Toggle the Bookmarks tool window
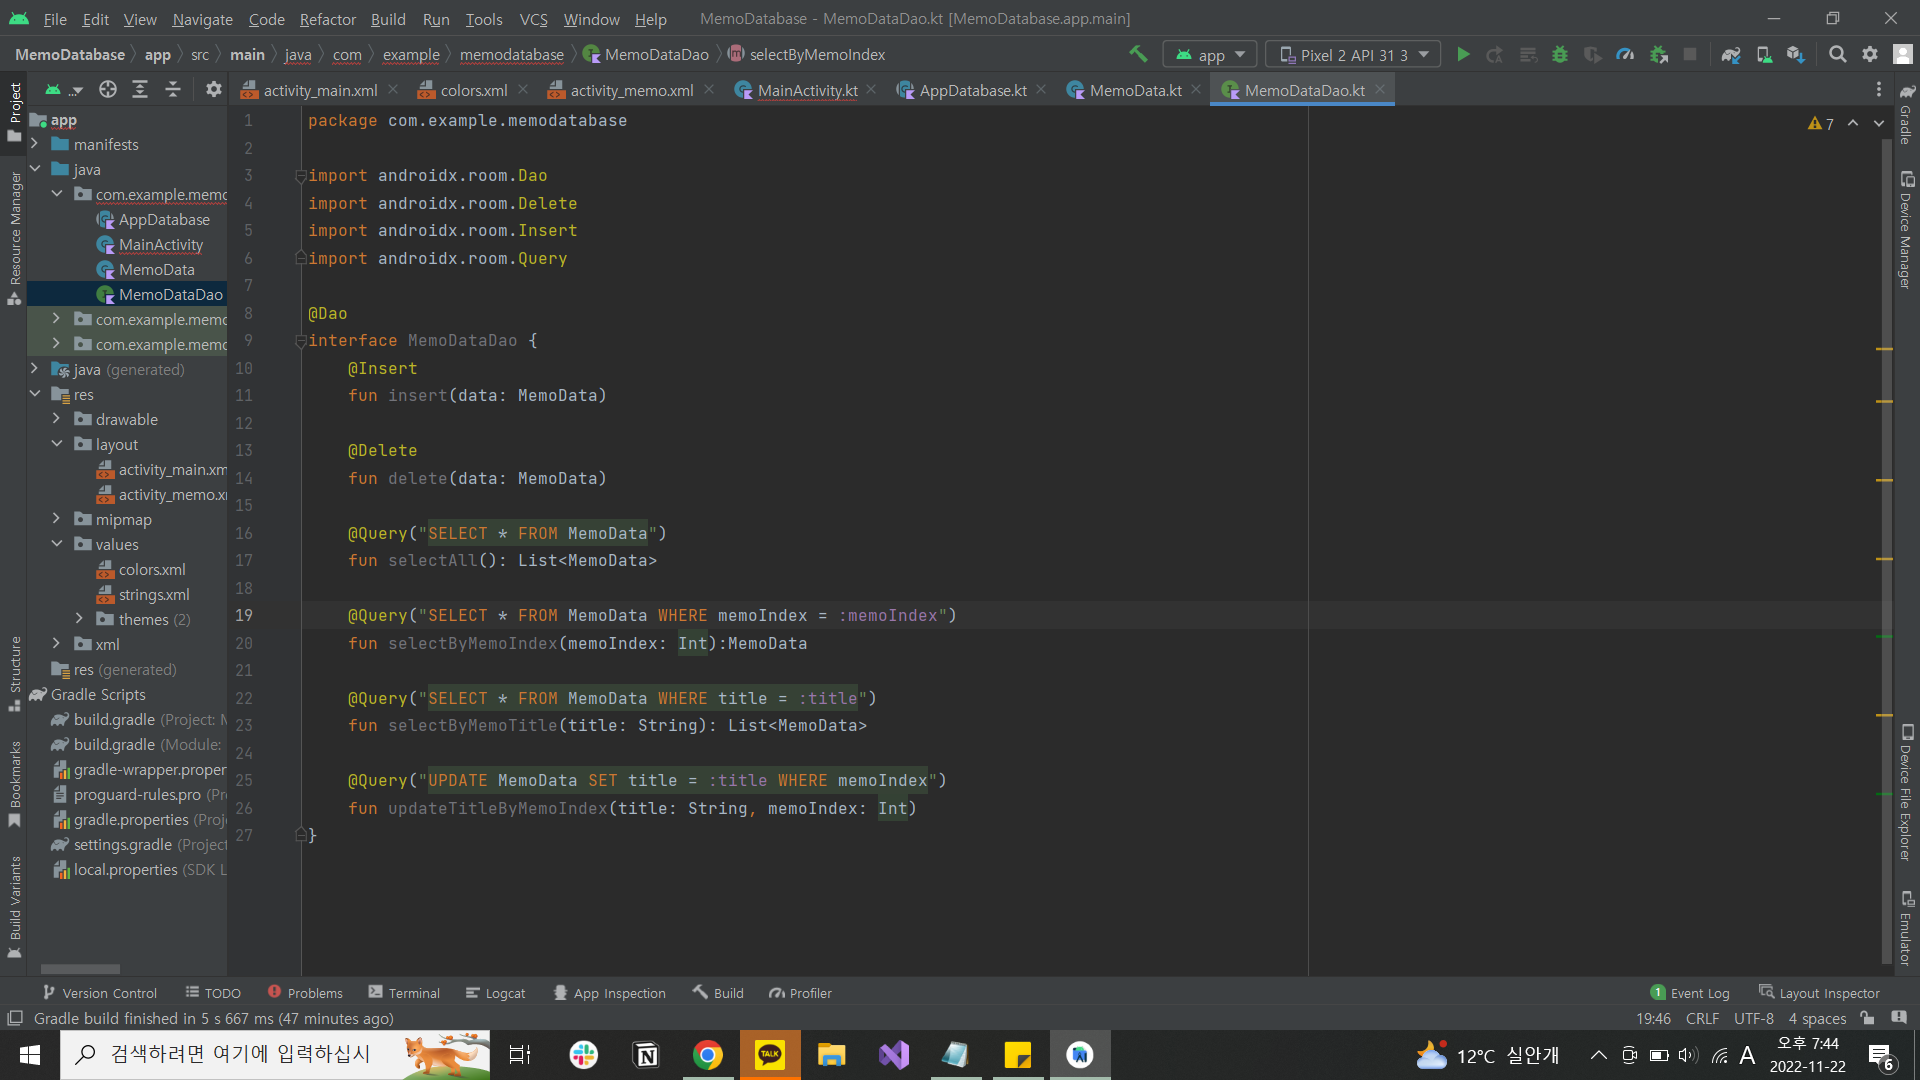The height and width of the screenshot is (1080, 1920). 14,783
